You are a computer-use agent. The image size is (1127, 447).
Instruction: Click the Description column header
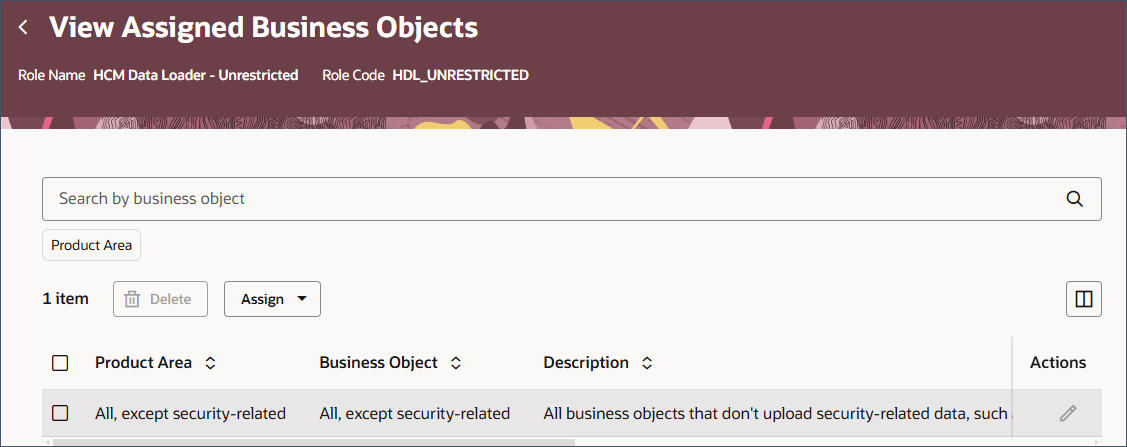(586, 363)
